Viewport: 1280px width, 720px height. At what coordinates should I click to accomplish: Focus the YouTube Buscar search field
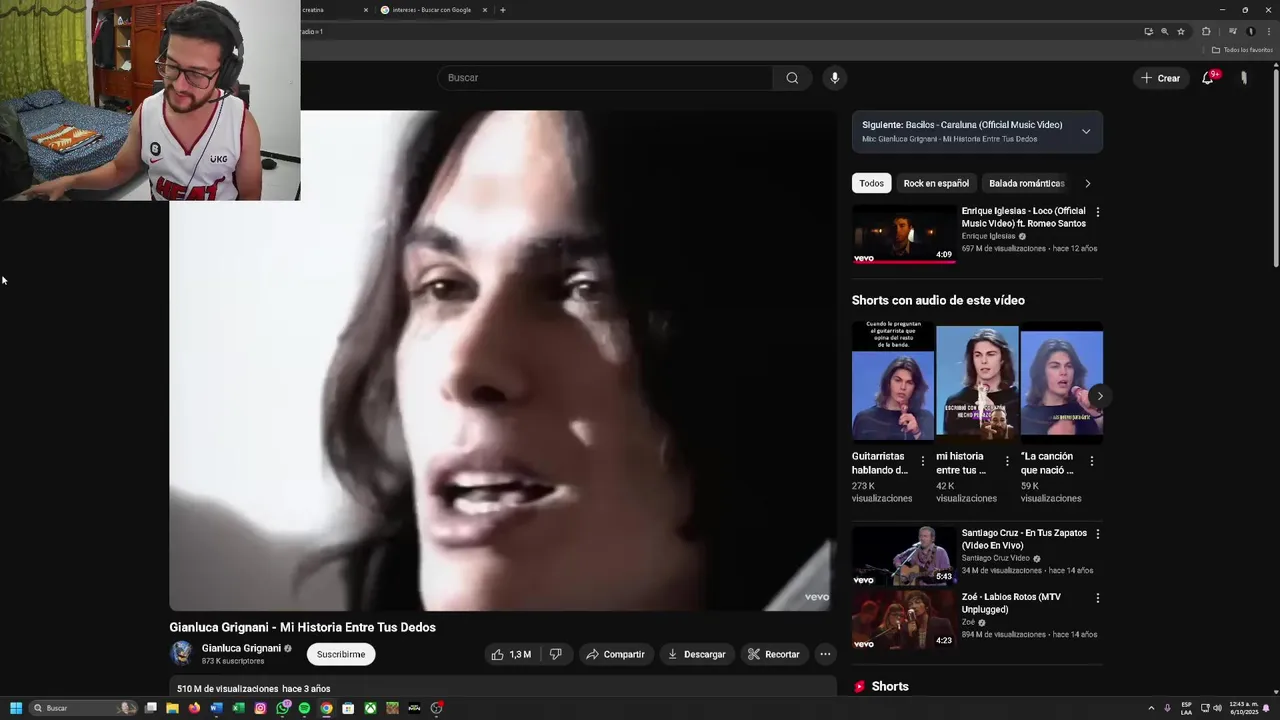pyautogui.click(x=605, y=78)
